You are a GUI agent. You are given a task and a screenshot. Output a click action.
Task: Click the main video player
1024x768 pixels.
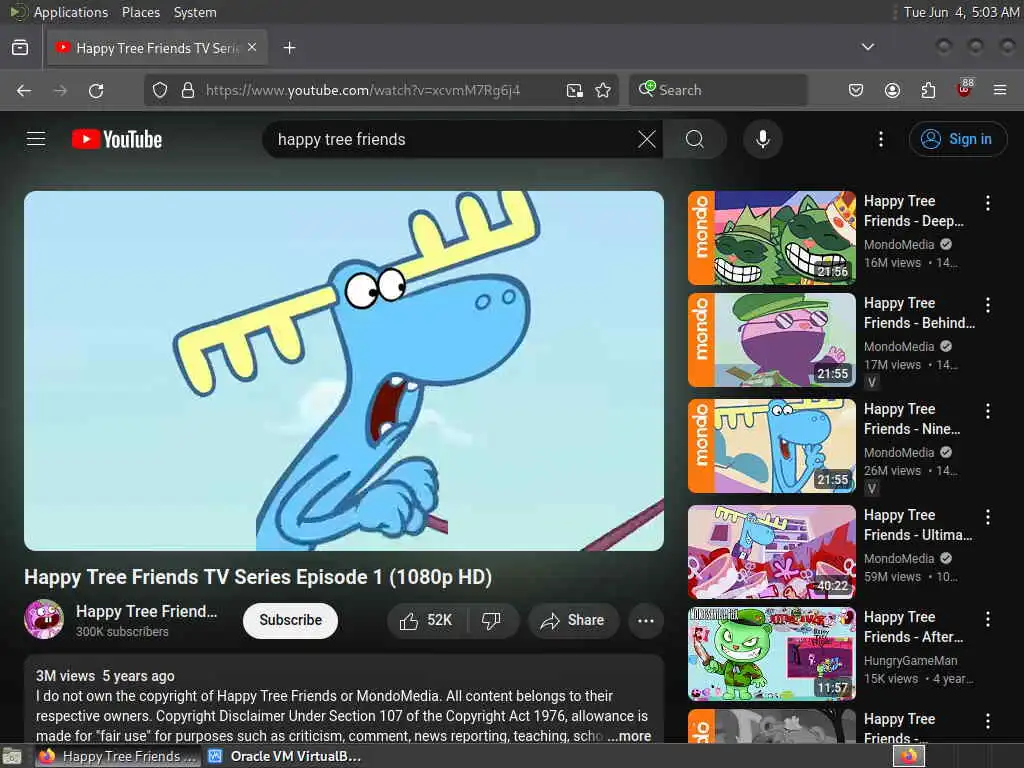(344, 371)
